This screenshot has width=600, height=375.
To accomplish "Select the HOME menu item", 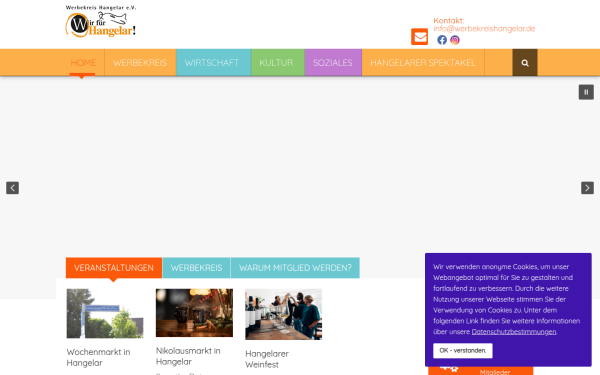I will pos(83,62).
